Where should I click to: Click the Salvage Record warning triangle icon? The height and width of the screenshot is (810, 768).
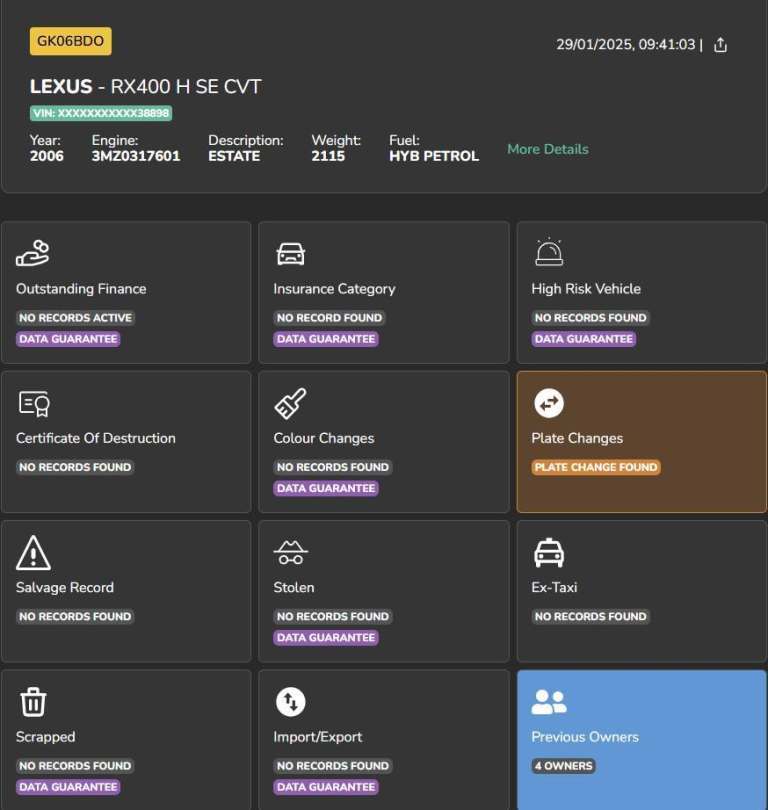34,553
